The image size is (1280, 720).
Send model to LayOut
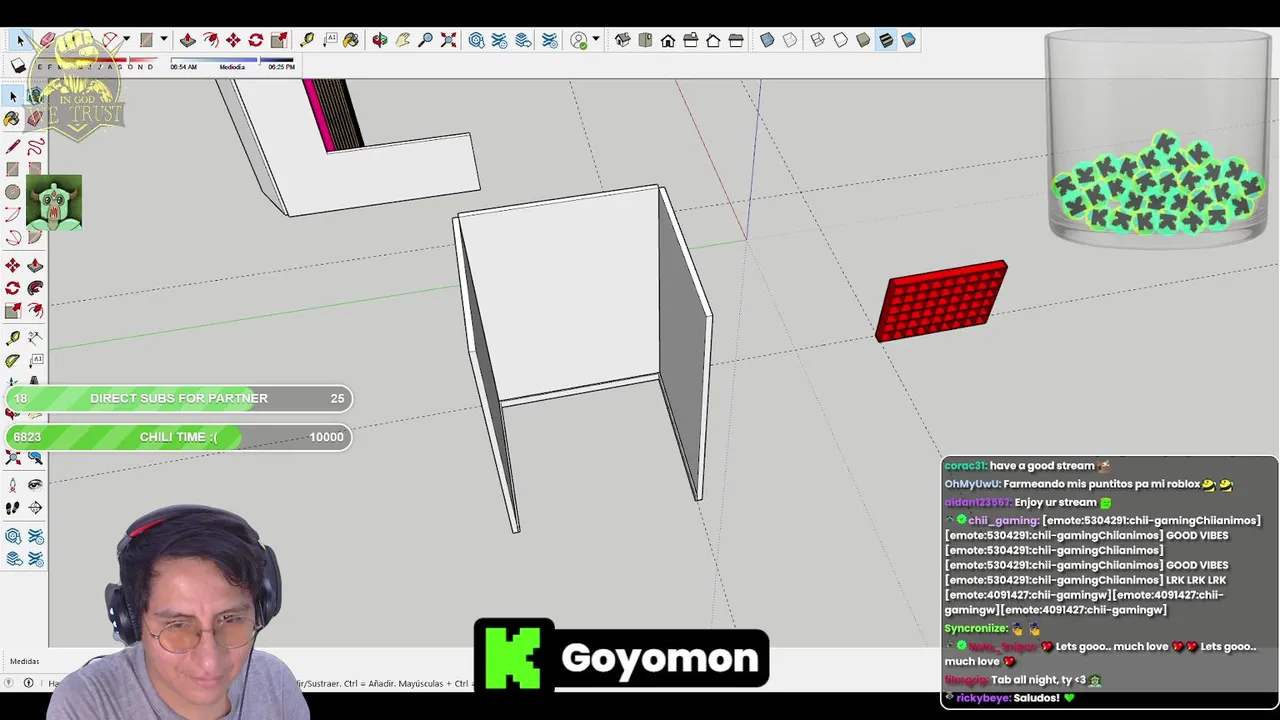tap(523, 40)
